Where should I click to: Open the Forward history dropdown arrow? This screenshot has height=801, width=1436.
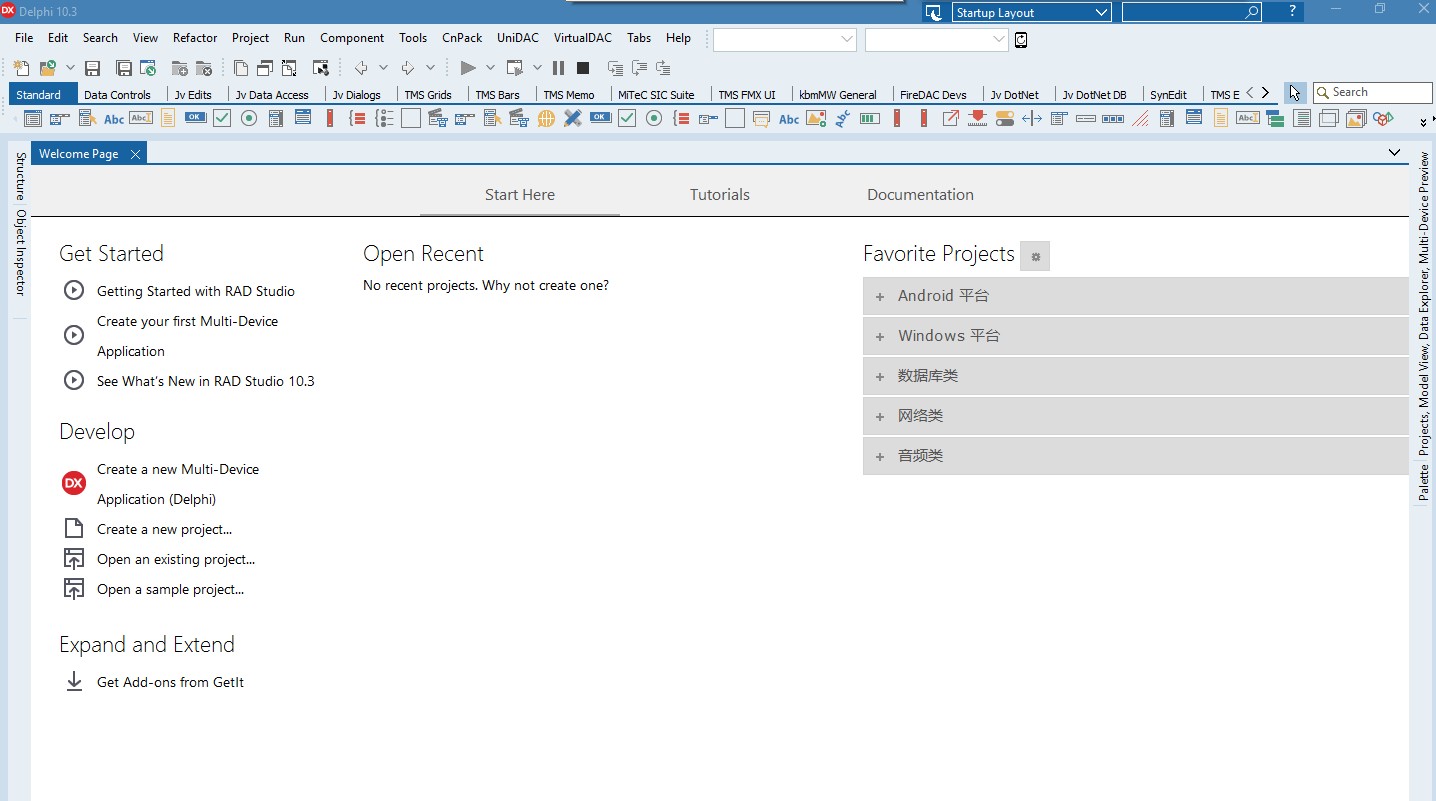click(431, 68)
